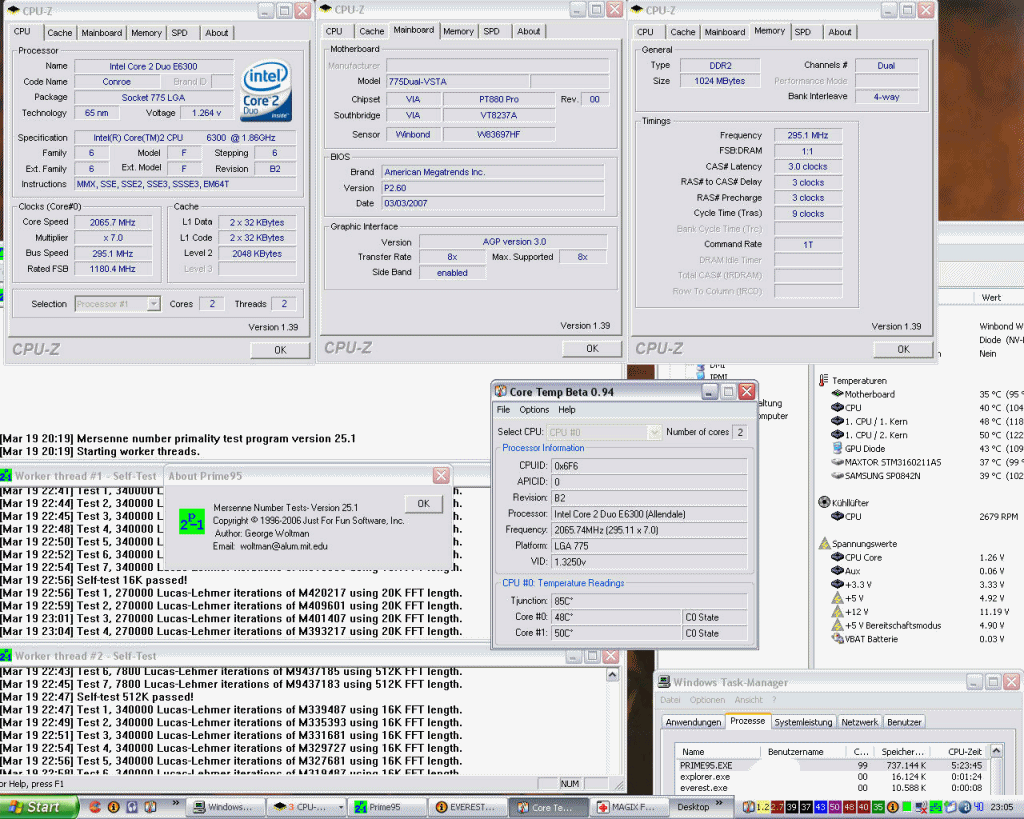The height and width of the screenshot is (819, 1024).
Task: Click the Prime95 taskbar button
Action: (x=385, y=807)
